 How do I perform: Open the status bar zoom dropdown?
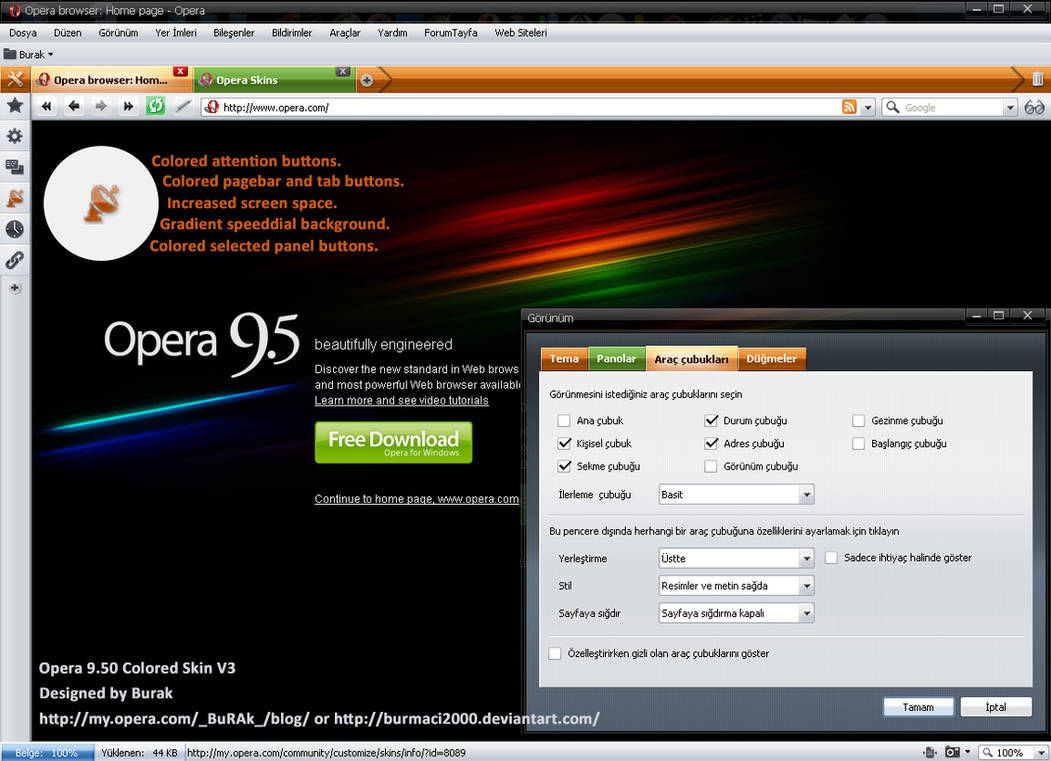pos(1041,753)
